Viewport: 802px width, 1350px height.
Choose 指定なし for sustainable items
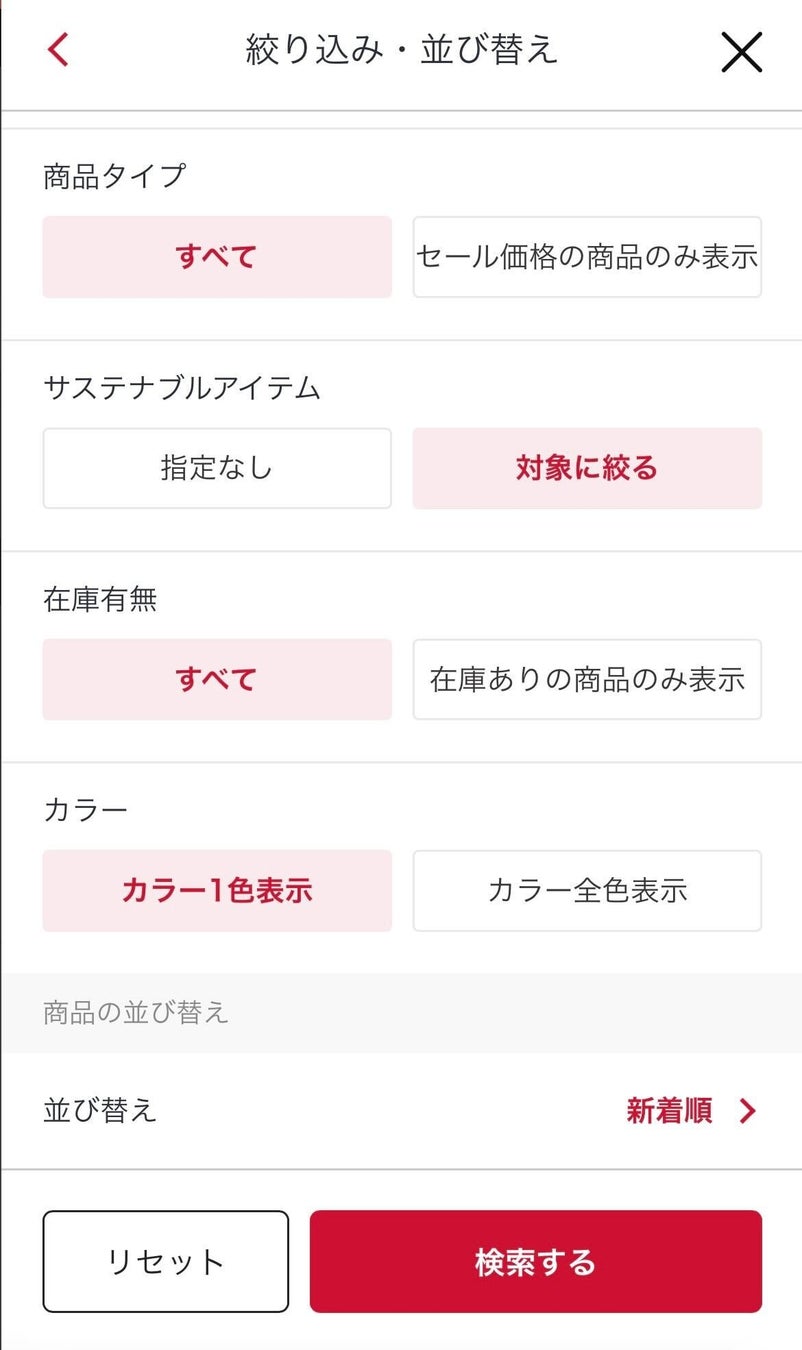217,468
